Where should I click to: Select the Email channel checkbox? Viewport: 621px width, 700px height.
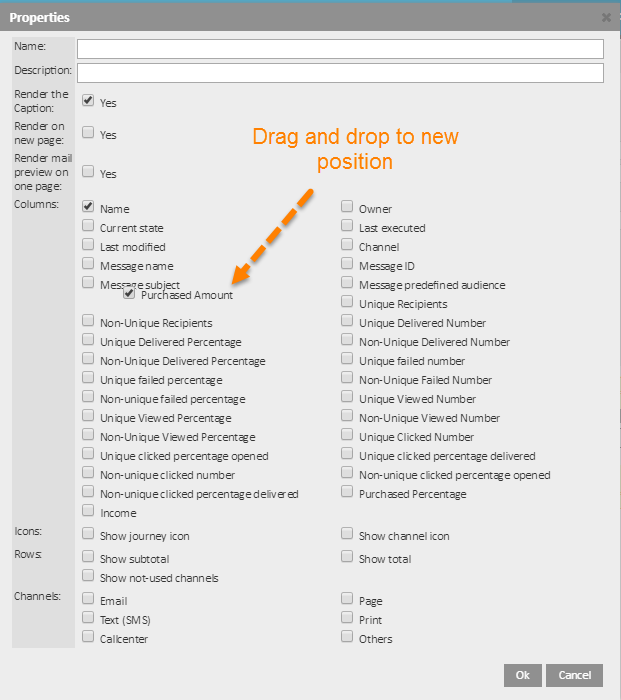[x=88, y=600]
